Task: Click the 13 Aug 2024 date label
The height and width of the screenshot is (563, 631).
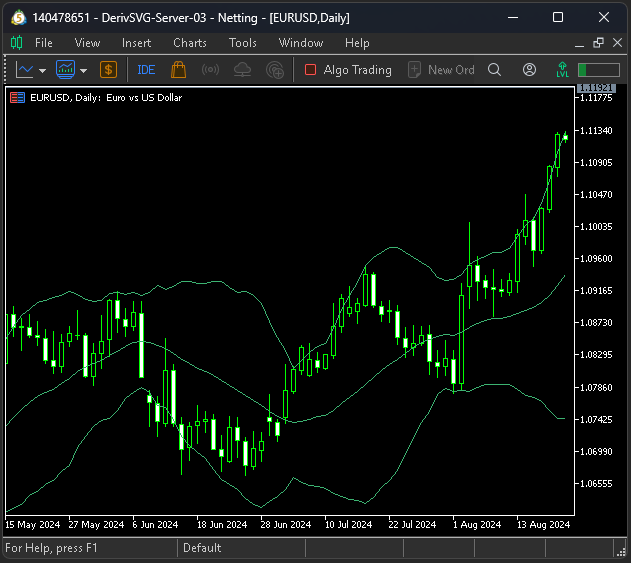Action: [543, 525]
